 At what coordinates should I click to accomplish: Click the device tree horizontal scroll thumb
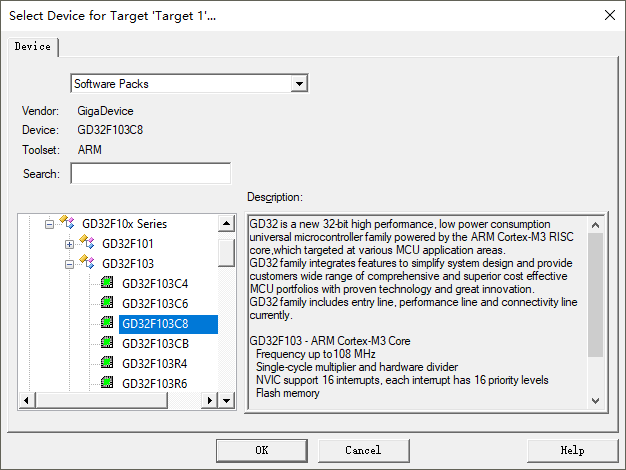click(102, 401)
